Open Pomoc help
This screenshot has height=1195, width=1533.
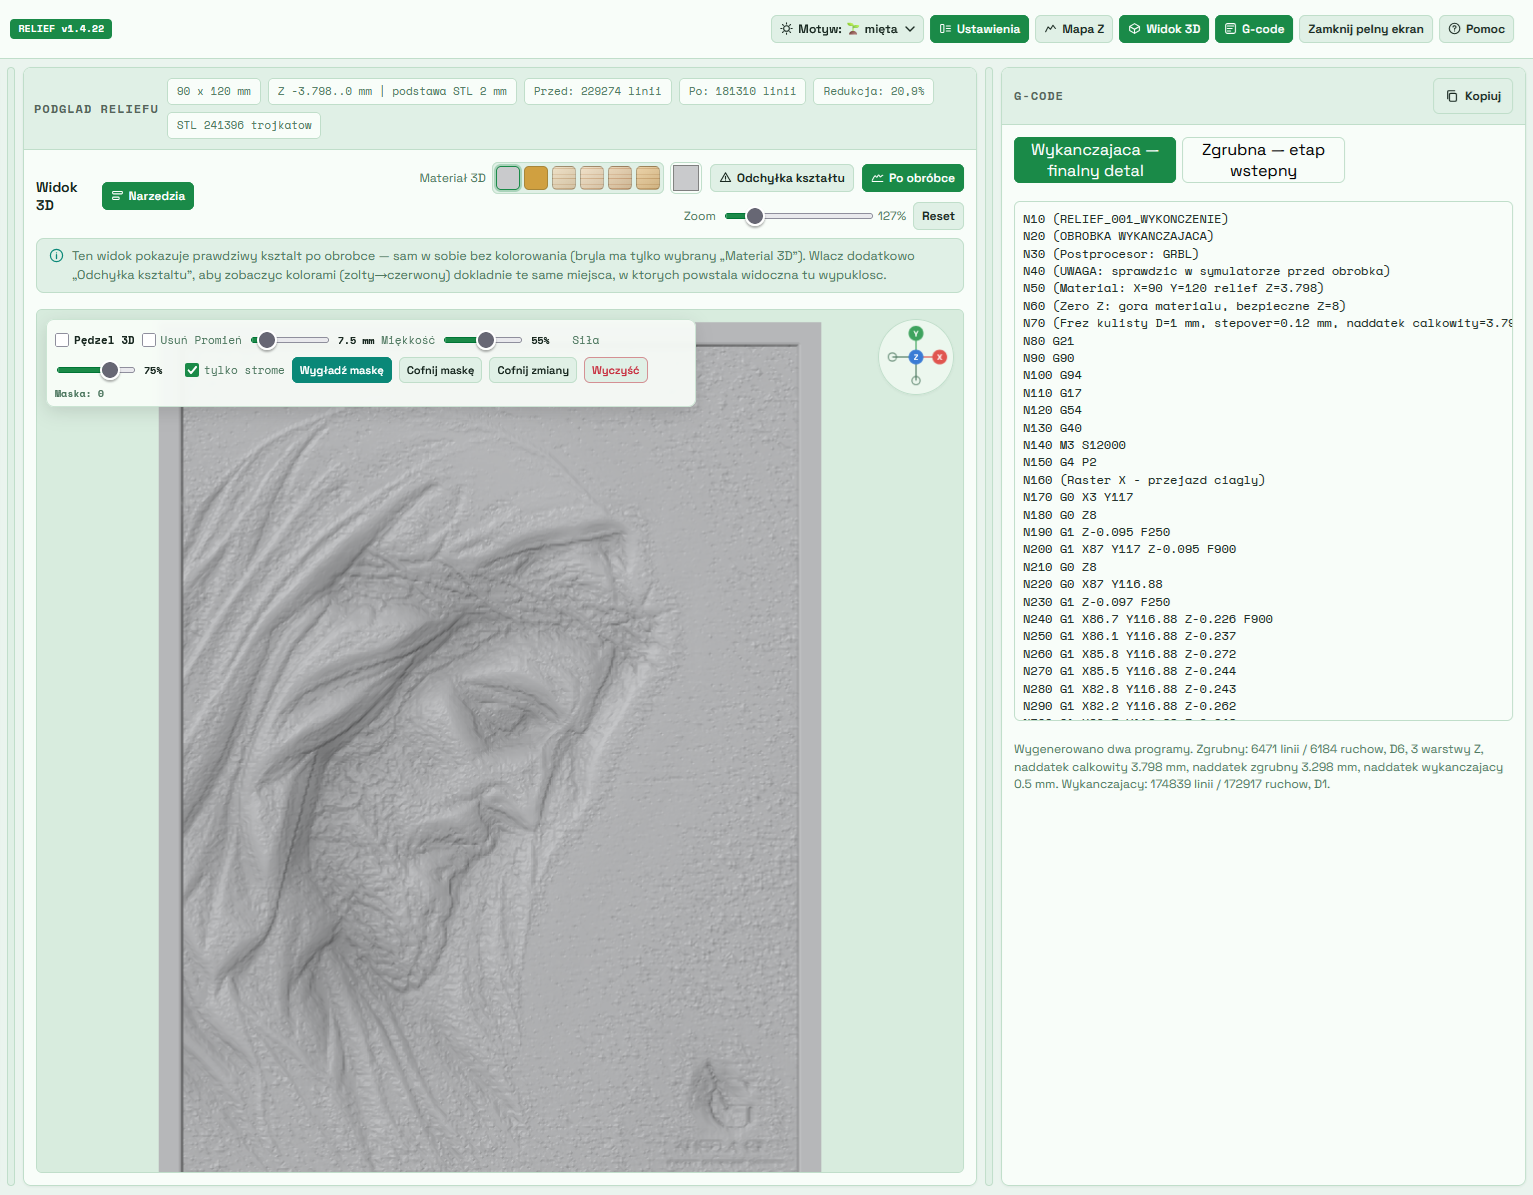pos(1476,29)
